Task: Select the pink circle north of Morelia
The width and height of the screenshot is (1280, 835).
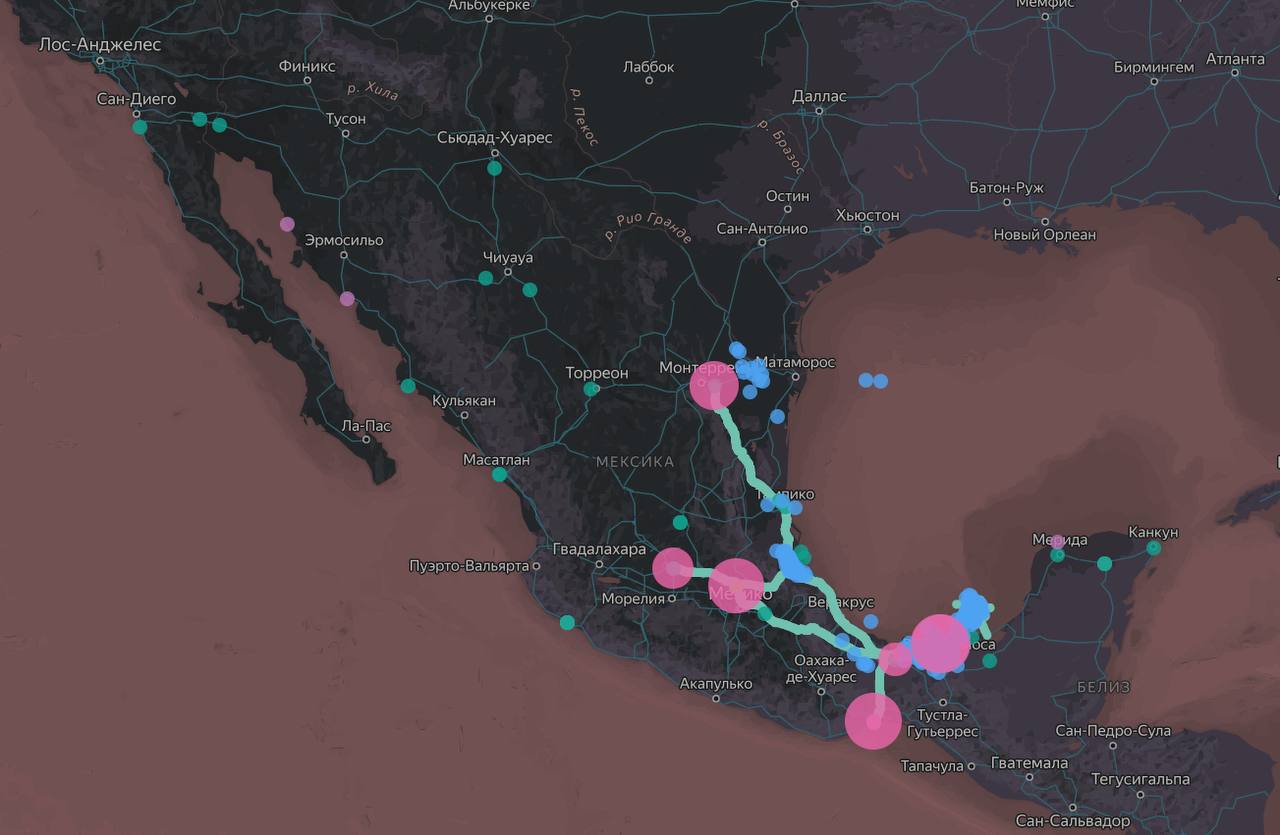Action: click(673, 567)
